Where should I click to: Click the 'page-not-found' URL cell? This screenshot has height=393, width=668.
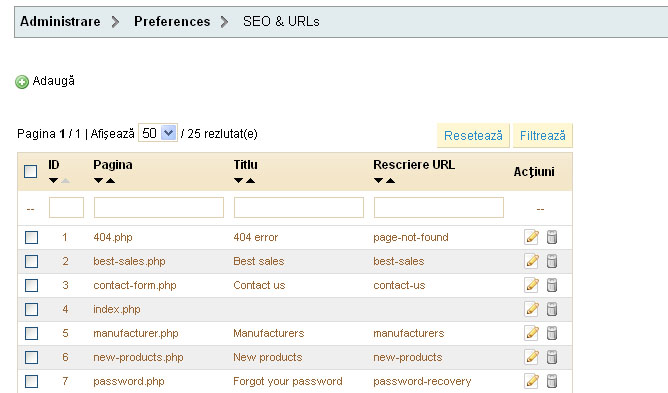[411, 237]
